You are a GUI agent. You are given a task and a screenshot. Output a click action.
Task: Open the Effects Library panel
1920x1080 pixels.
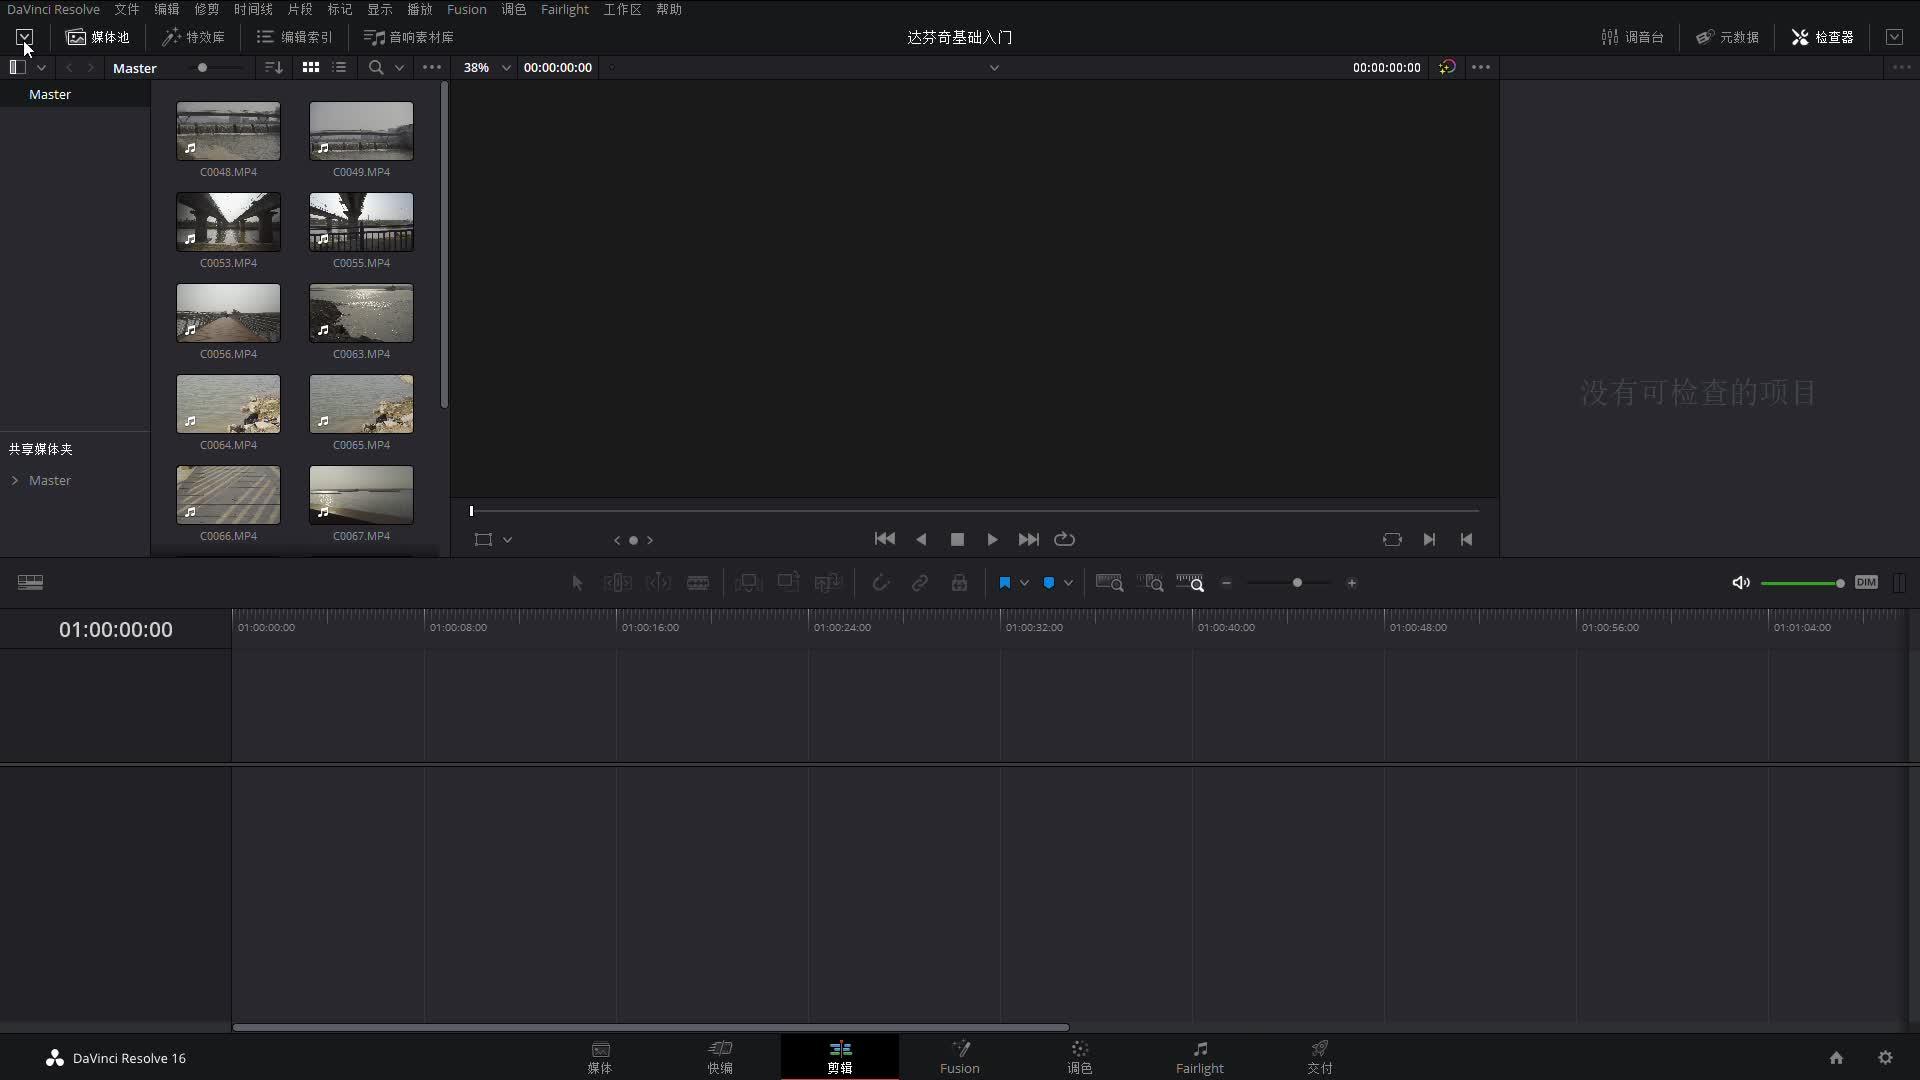point(194,37)
